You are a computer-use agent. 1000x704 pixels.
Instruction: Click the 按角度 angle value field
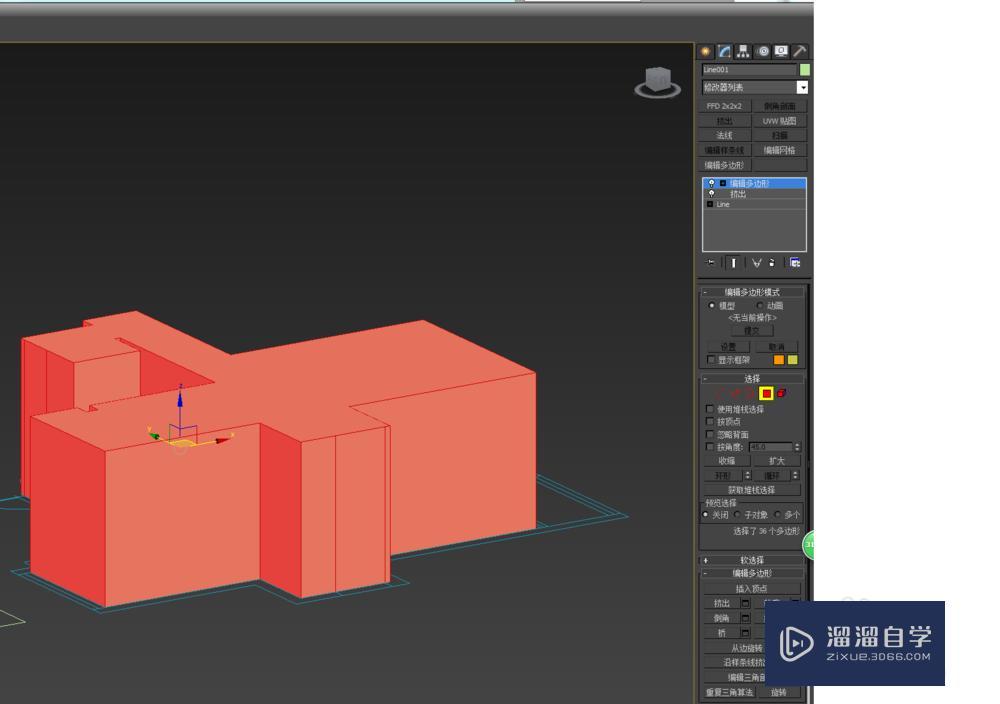[x=770, y=447]
